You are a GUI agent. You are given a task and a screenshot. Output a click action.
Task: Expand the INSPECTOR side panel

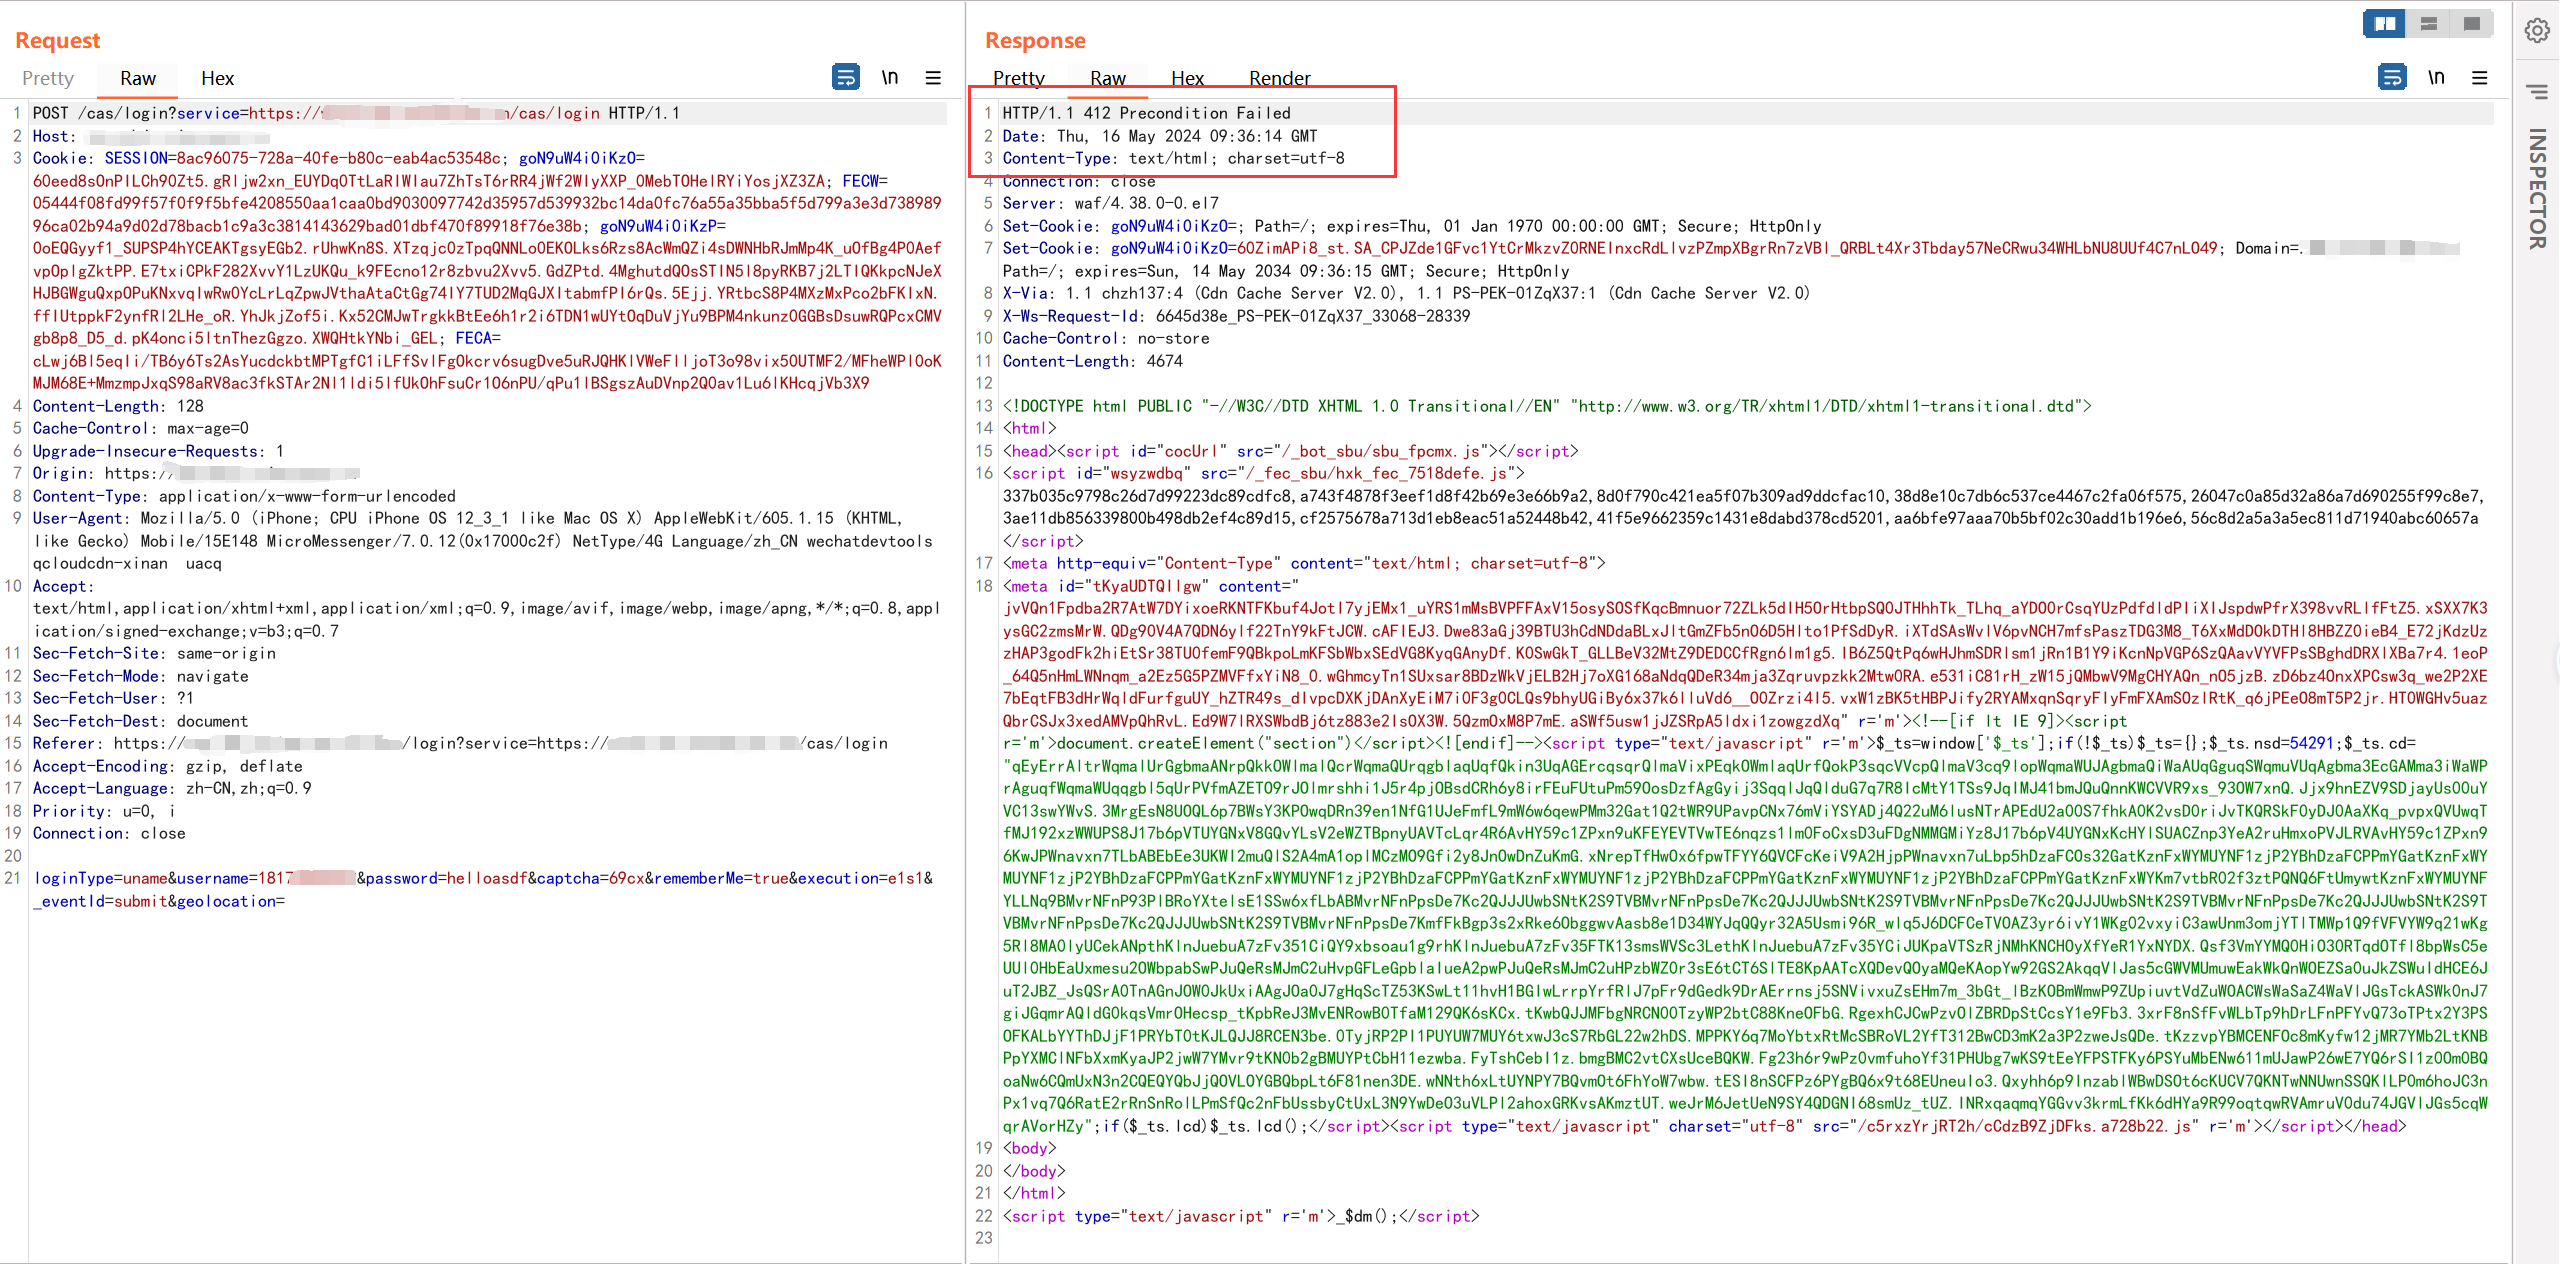pyautogui.click(x=2537, y=188)
